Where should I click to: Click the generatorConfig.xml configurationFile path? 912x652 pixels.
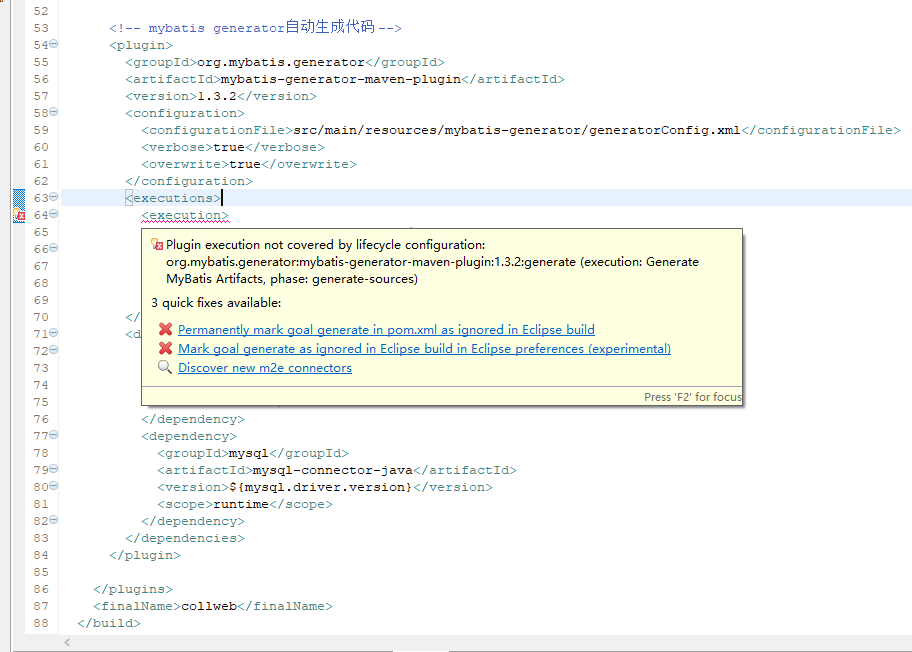click(517, 130)
